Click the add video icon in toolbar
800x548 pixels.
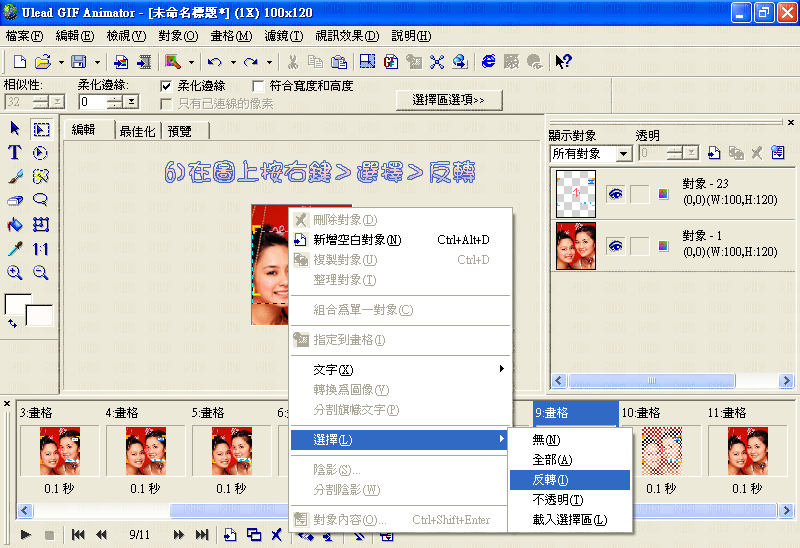144,62
